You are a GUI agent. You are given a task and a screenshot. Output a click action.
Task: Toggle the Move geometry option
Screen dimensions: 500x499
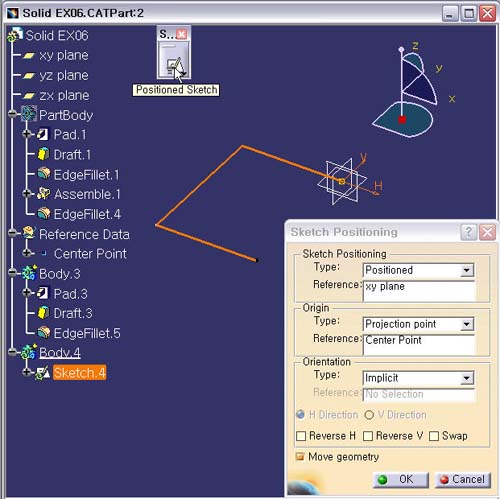click(x=337, y=457)
